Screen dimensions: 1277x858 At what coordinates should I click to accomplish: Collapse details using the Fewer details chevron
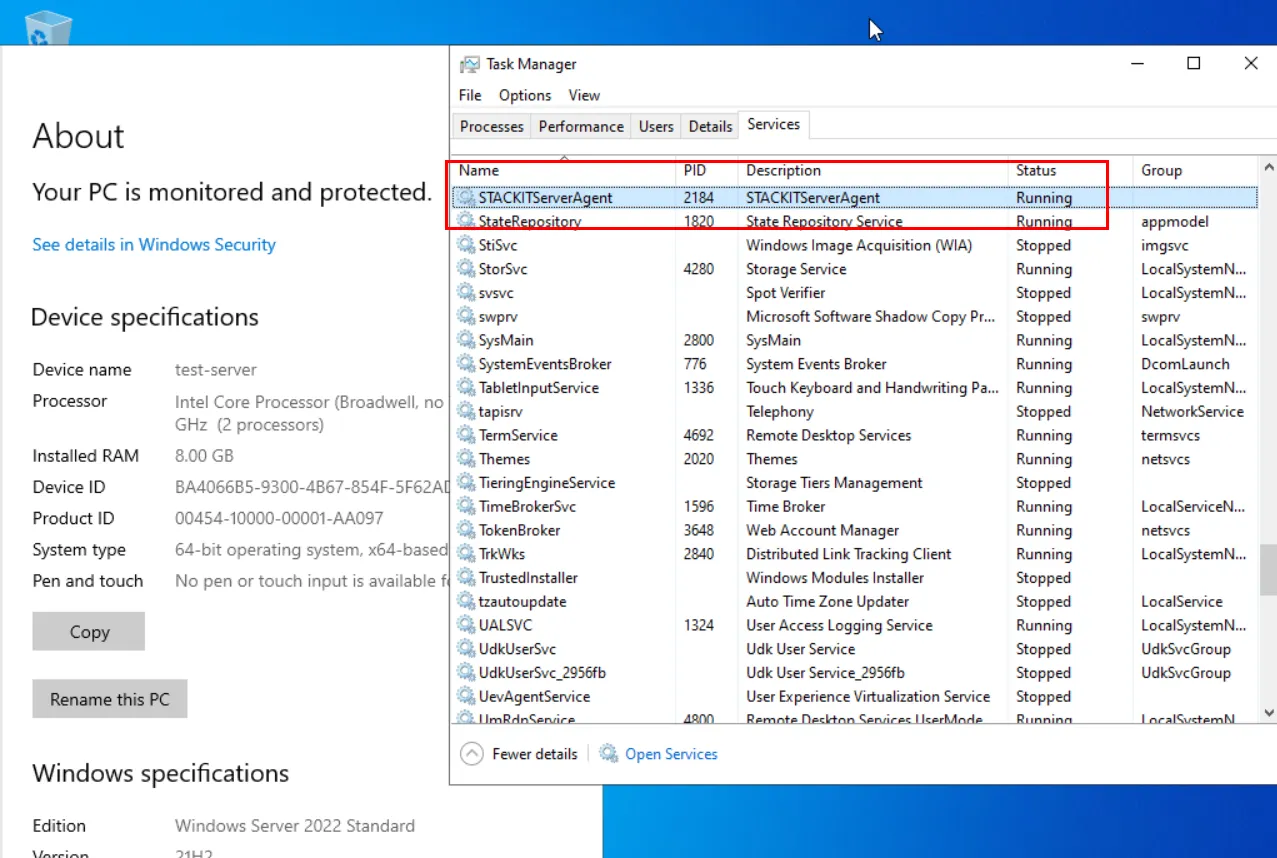[x=471, y=753]
